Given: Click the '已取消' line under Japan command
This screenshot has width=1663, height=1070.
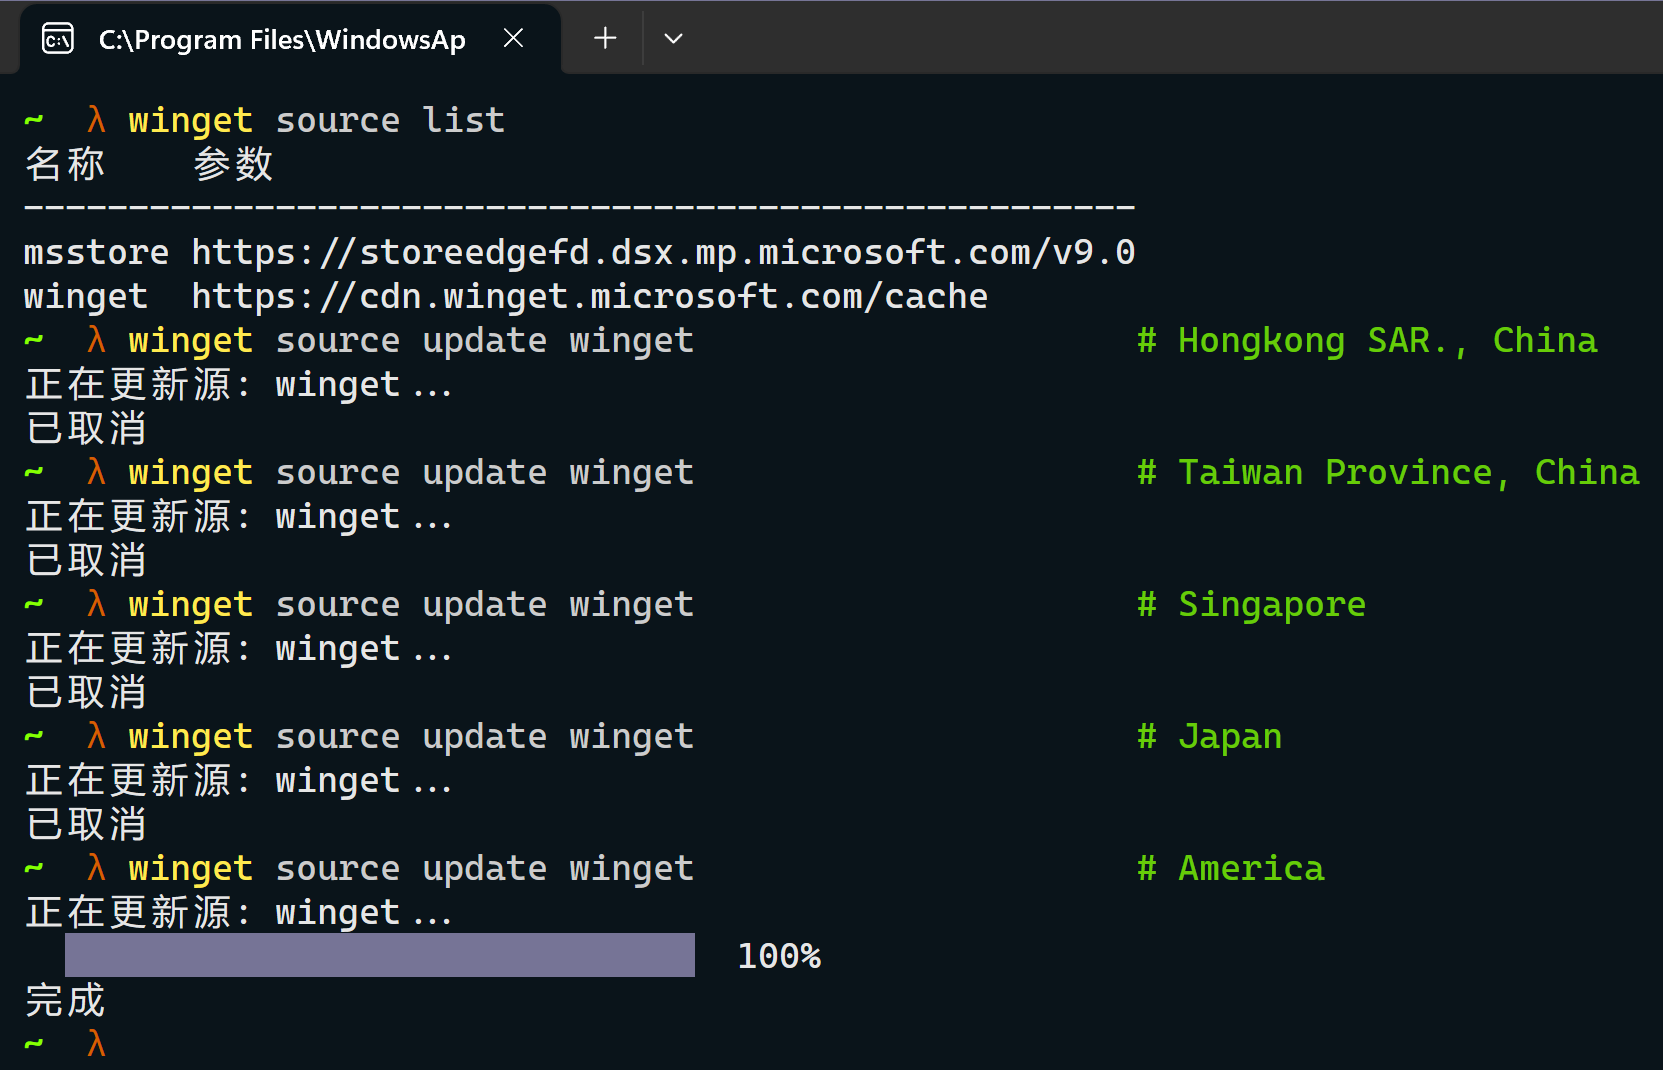Looking at the screenshot, I should (86, 824).
